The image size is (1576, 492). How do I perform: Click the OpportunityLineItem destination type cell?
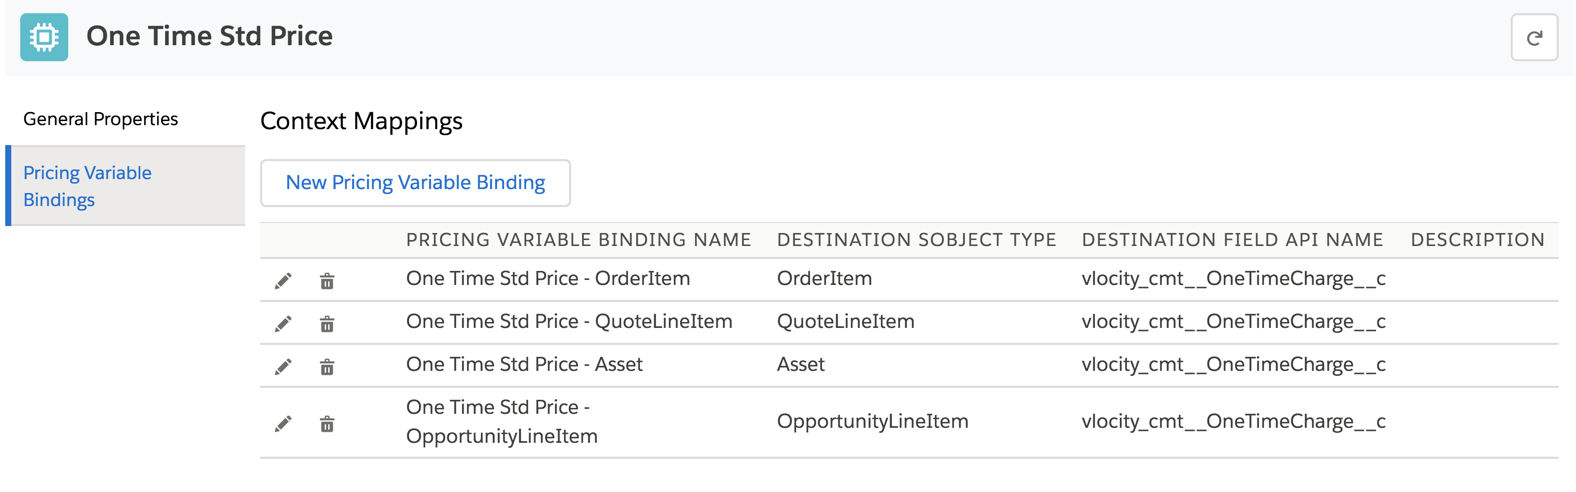click(872, 422)
